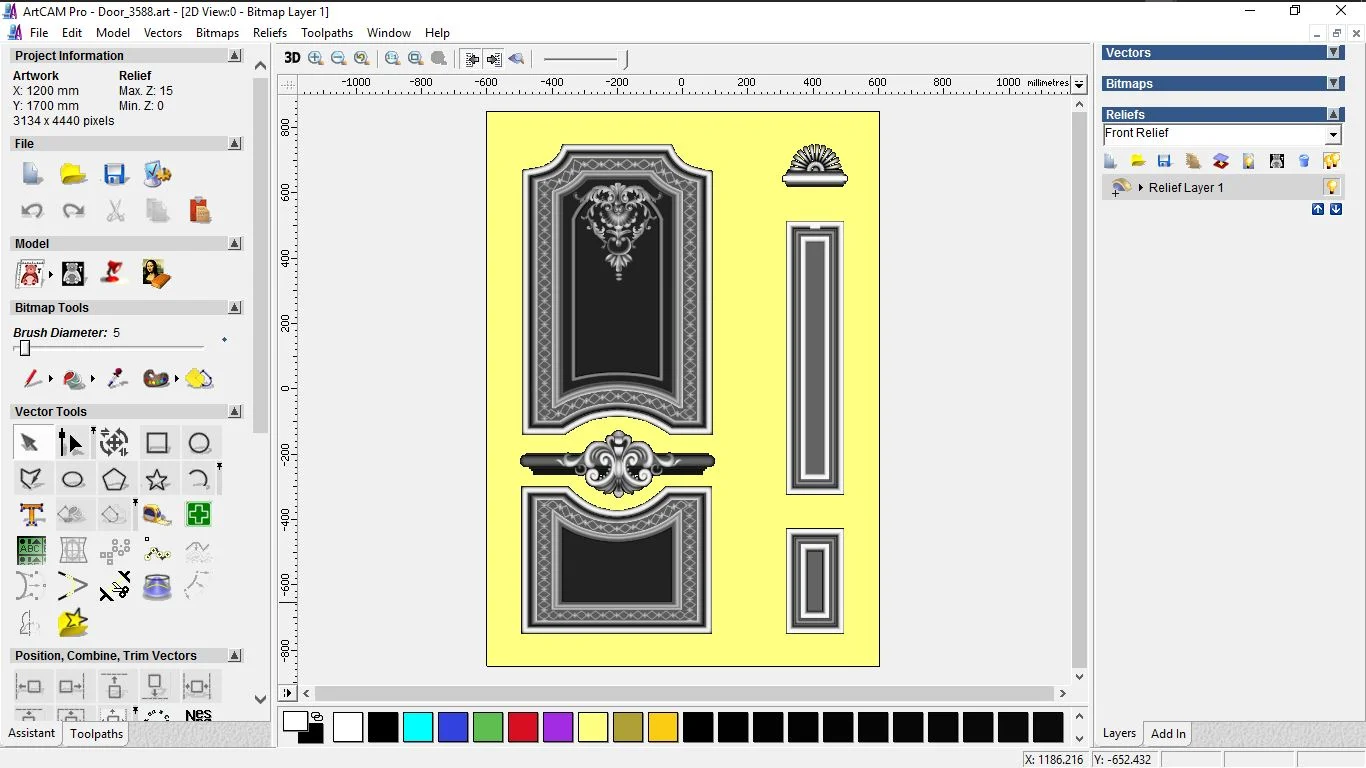Choose the Create Vector Text tool
Image resolution: width=1366 pixels, height=768 pixels.
point(31,515)
